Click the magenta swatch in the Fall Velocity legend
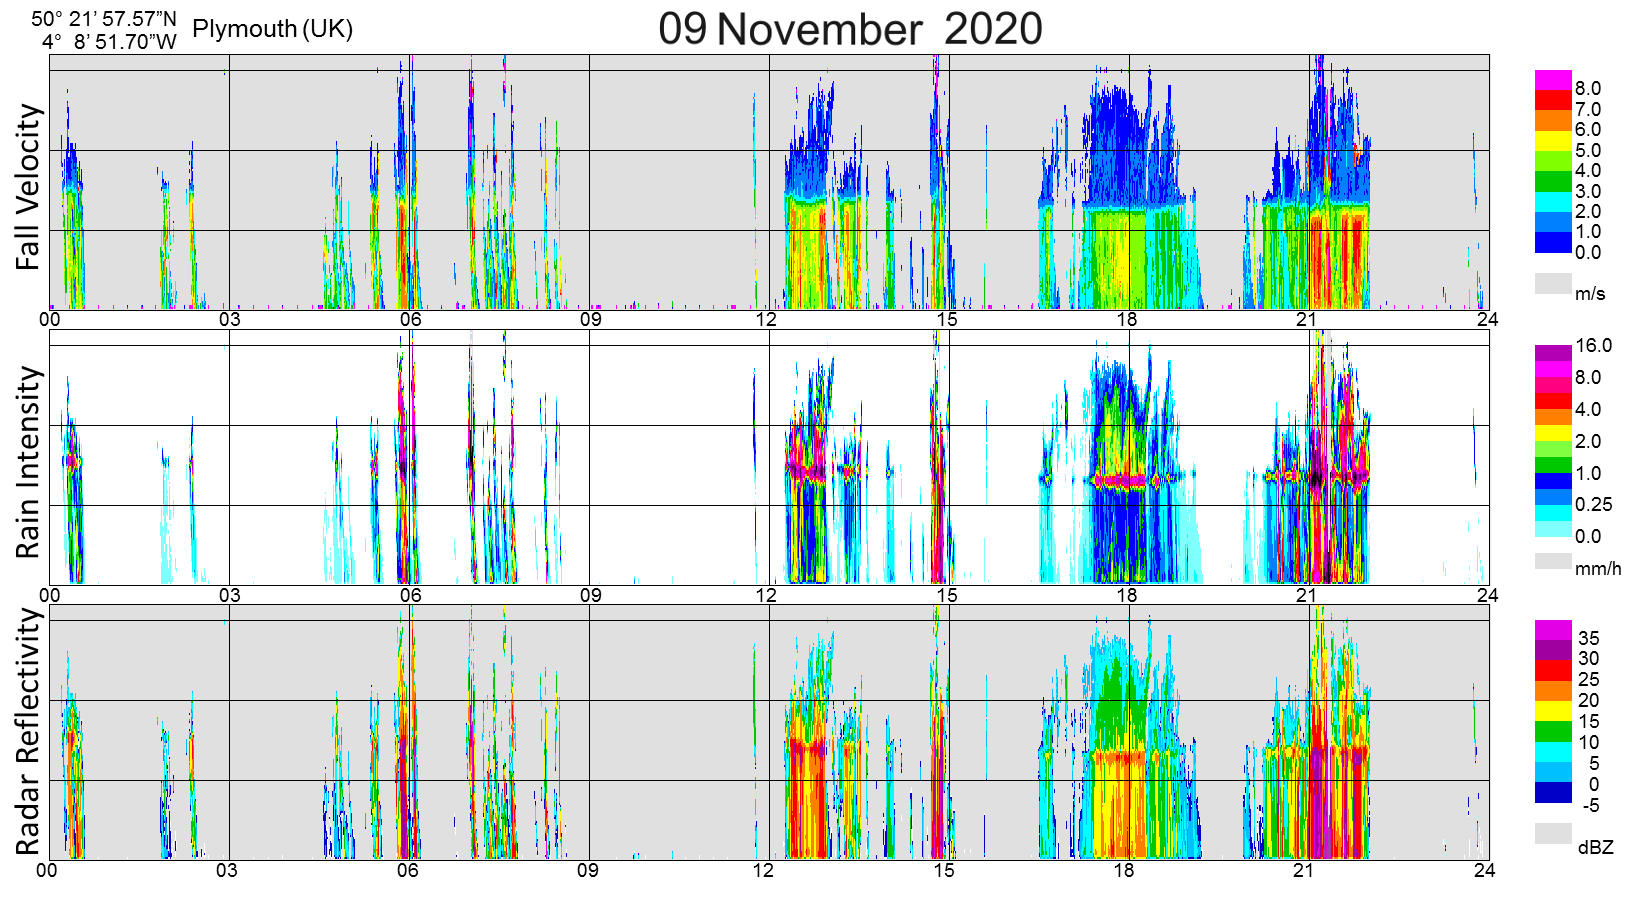 (x=1553, y=80)
